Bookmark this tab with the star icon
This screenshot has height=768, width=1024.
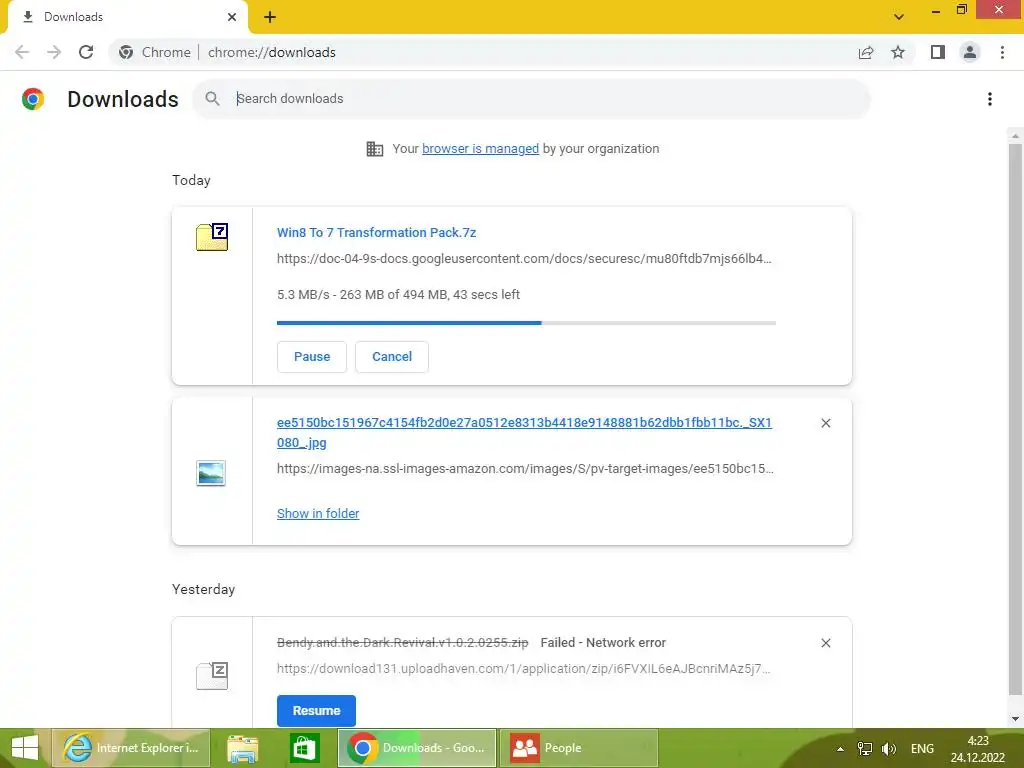(898, 52)
